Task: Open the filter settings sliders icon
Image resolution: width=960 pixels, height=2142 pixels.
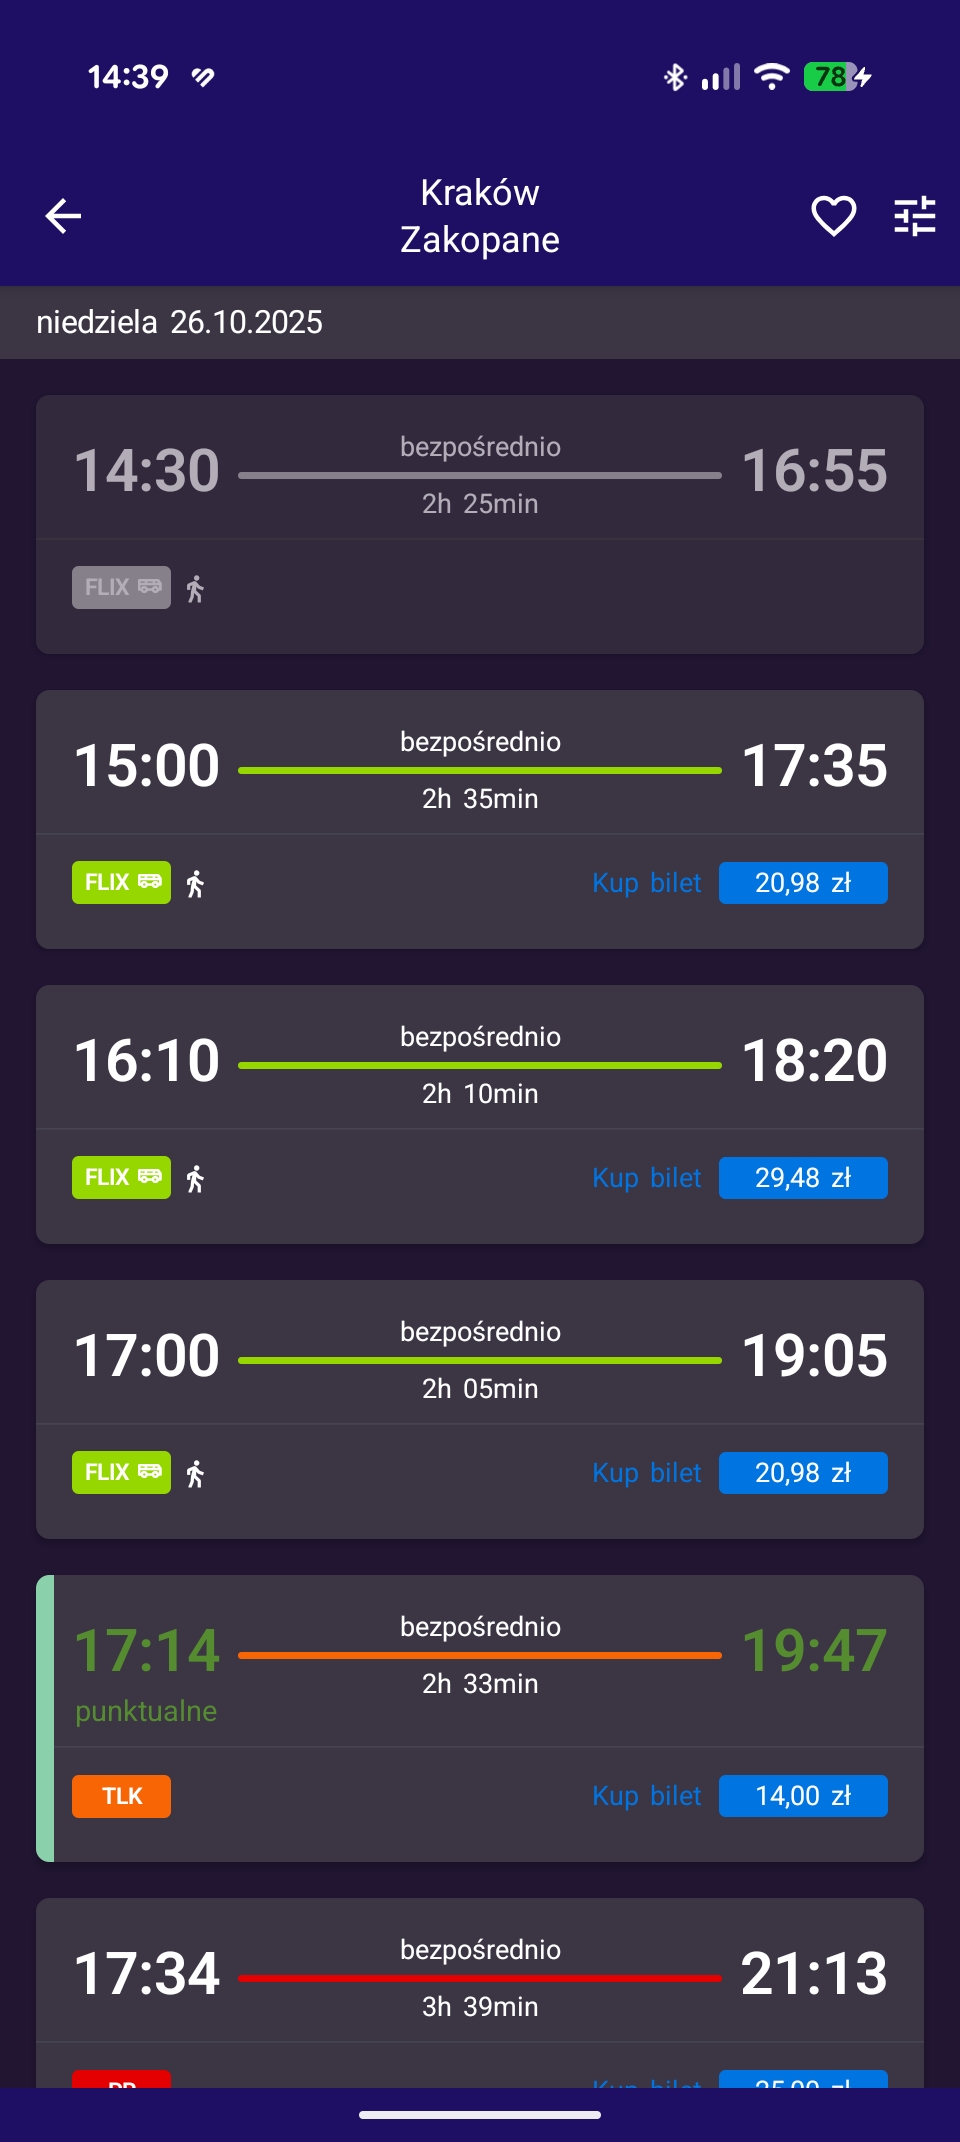Action: click(x=914, y=216)
